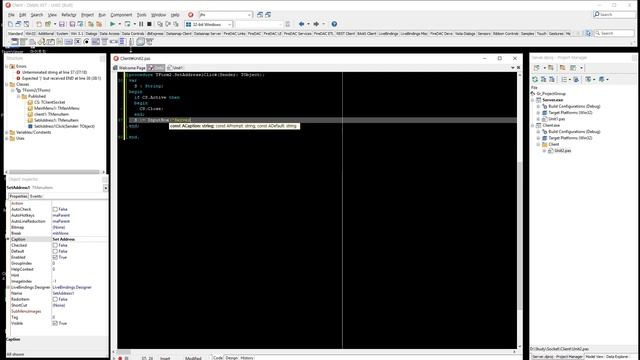Click the Save Desktop layout icon

[x=260, y=15]
